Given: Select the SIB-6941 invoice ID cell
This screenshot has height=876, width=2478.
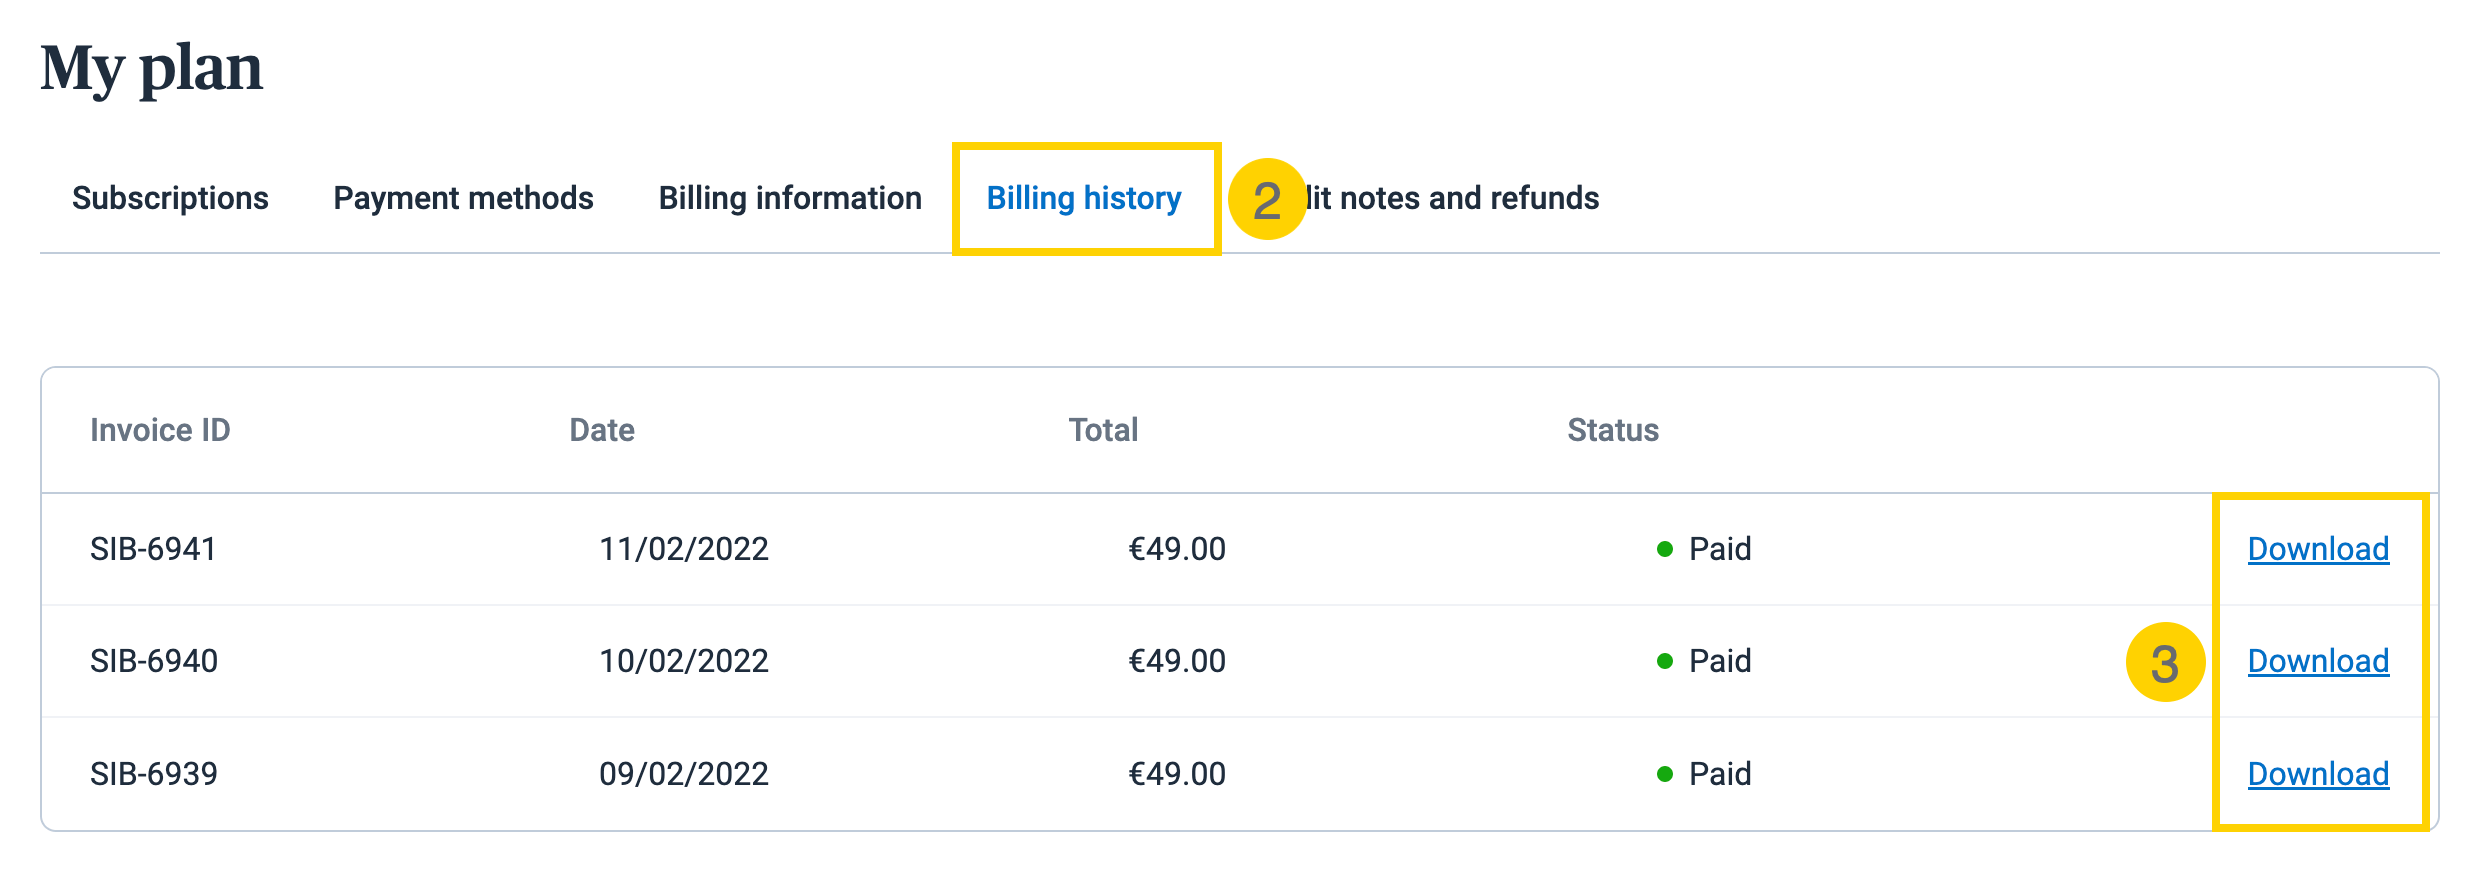Looking at the screenshot, I should [x=153, y=549].
